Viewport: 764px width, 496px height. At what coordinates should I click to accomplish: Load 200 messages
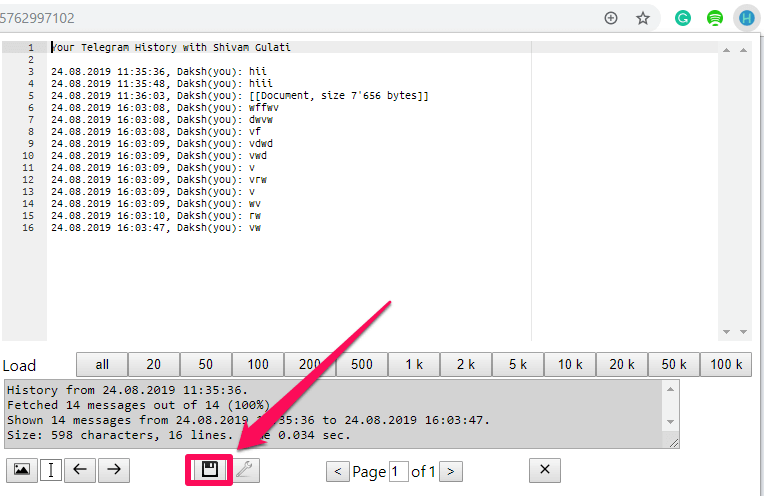[310, 364]
